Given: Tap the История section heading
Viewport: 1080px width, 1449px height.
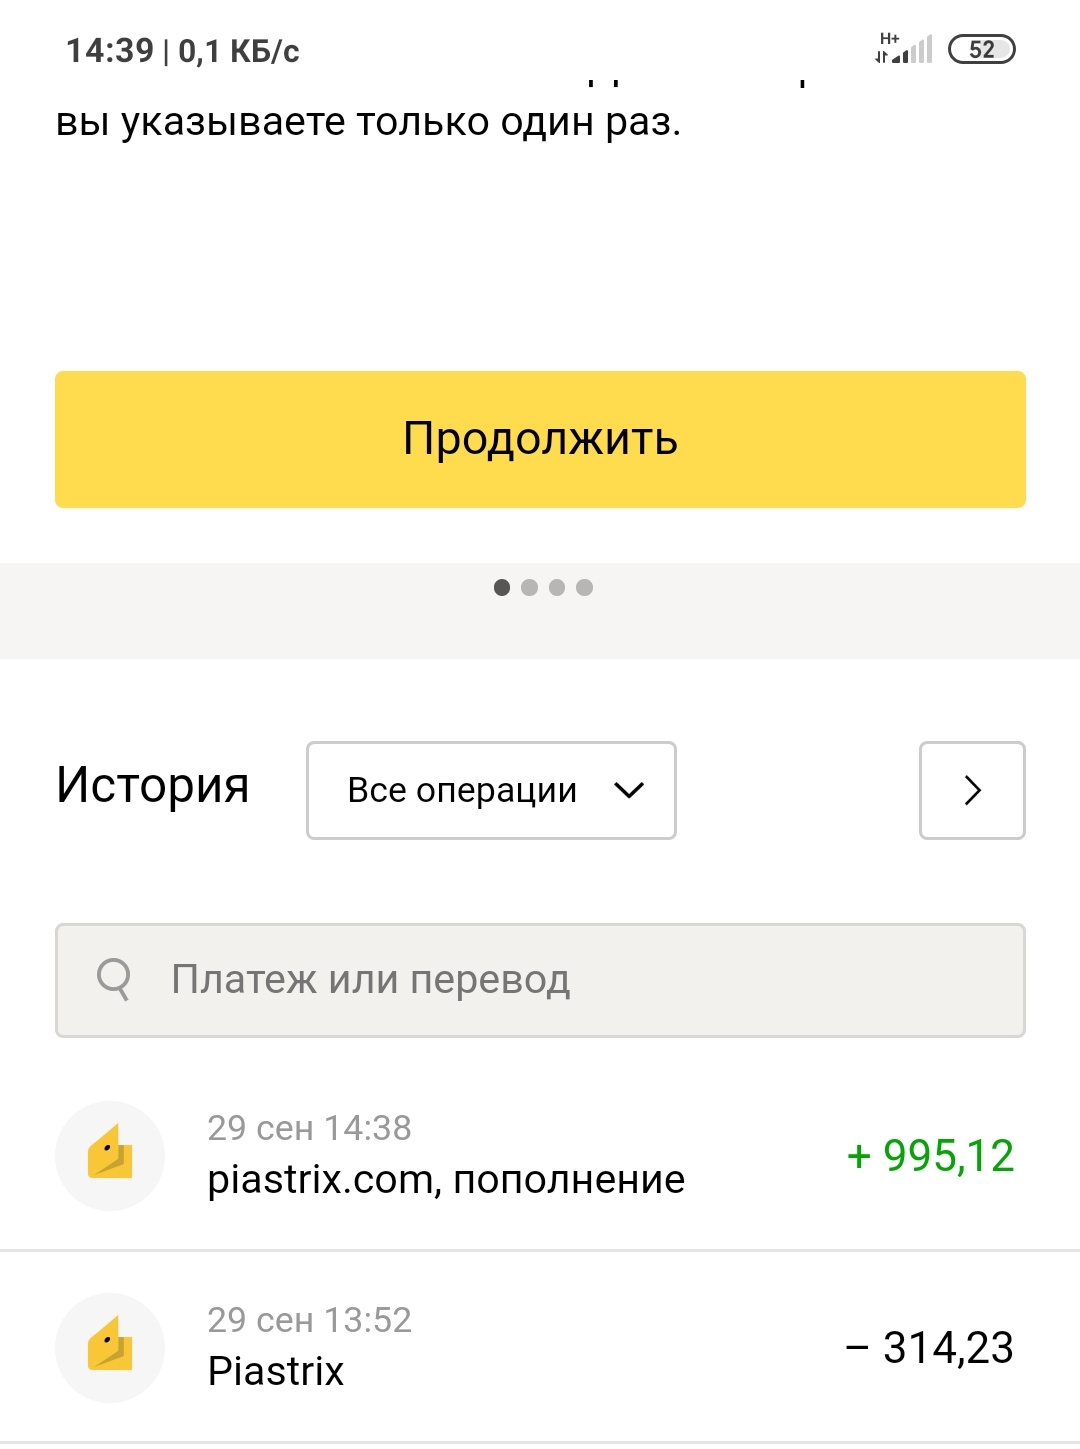Looking at the screenshot, I should (152, 785).
